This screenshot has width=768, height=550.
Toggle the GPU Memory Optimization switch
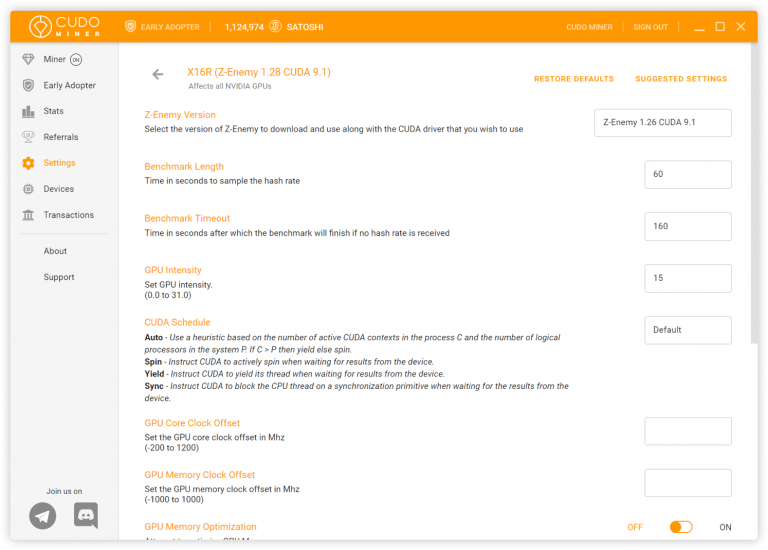(x=681, y=527)
